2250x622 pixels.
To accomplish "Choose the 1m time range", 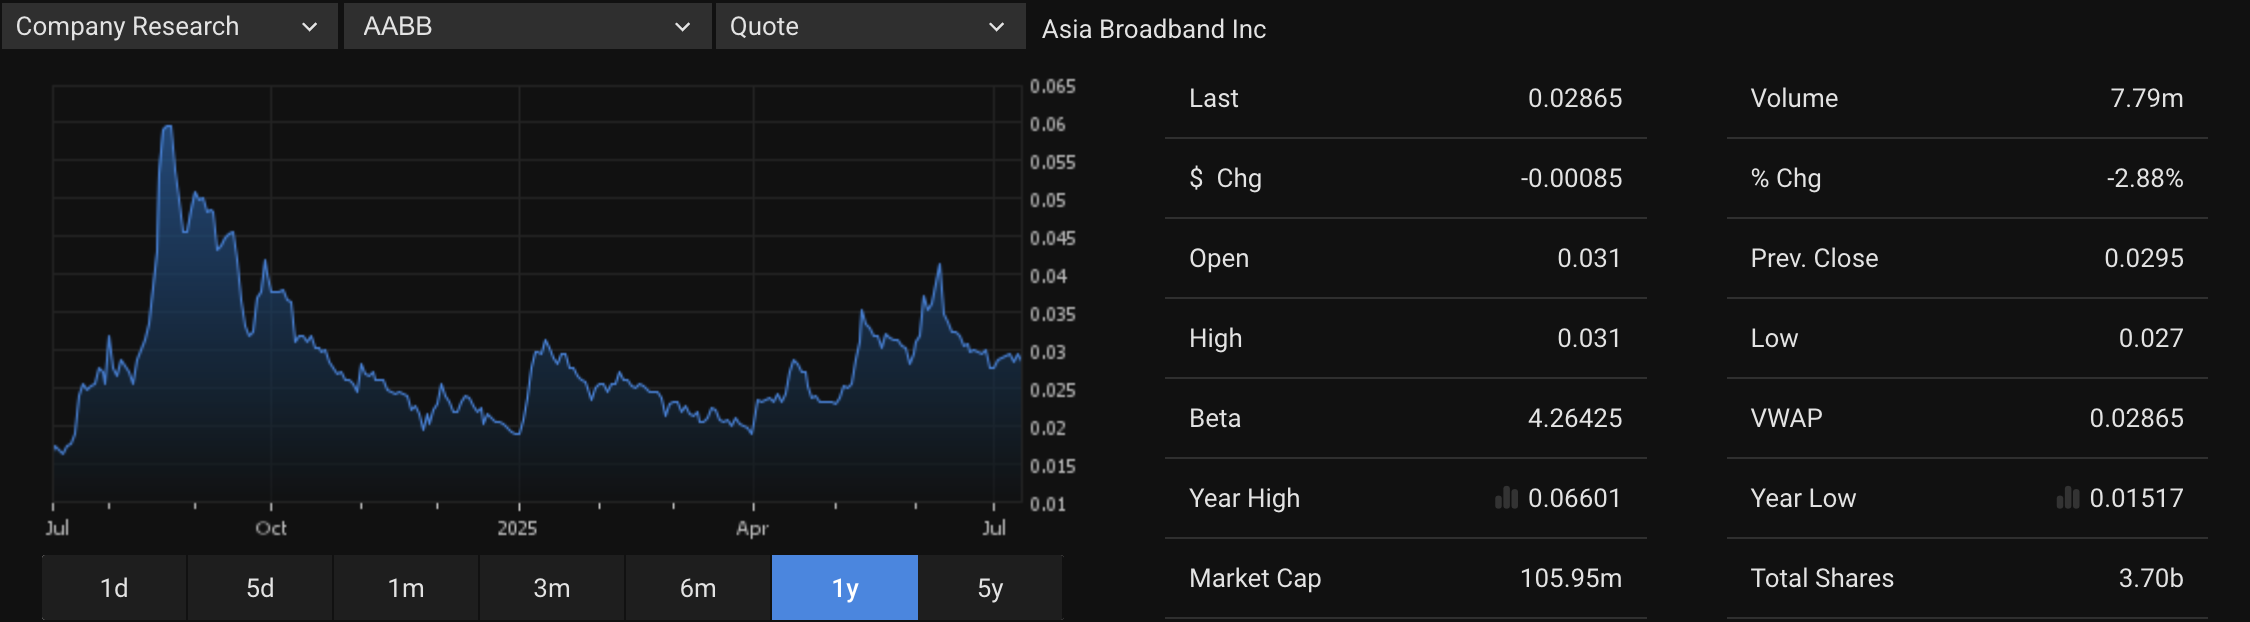I will pos(406,588).
